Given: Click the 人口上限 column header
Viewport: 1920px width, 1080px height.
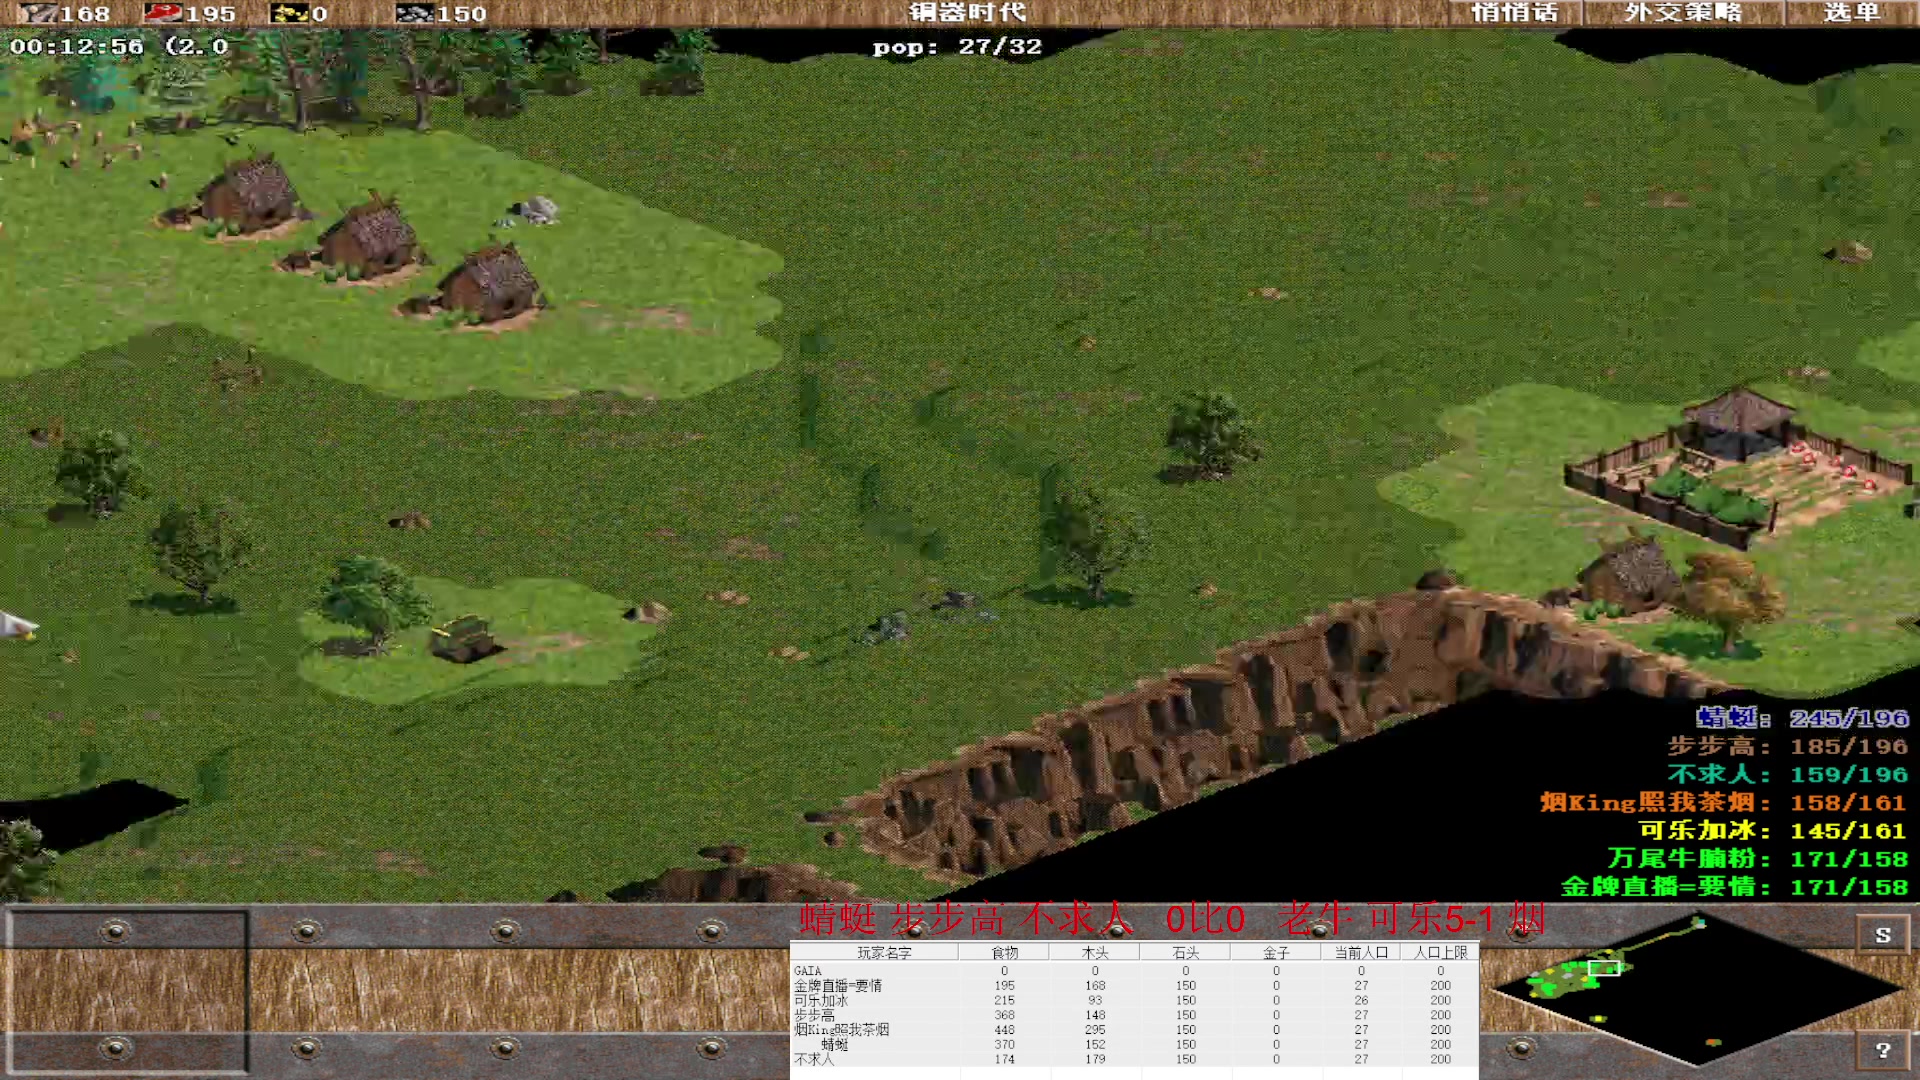Looking at the screenshot, I should [x=1441, y=953].
